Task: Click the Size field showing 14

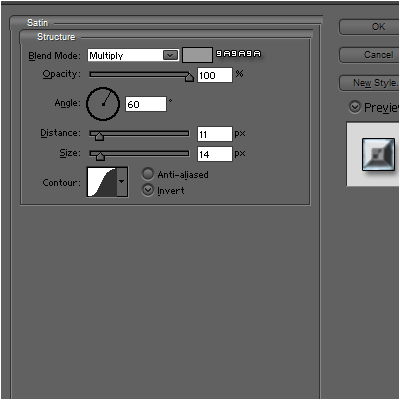Action: [215, 154]
